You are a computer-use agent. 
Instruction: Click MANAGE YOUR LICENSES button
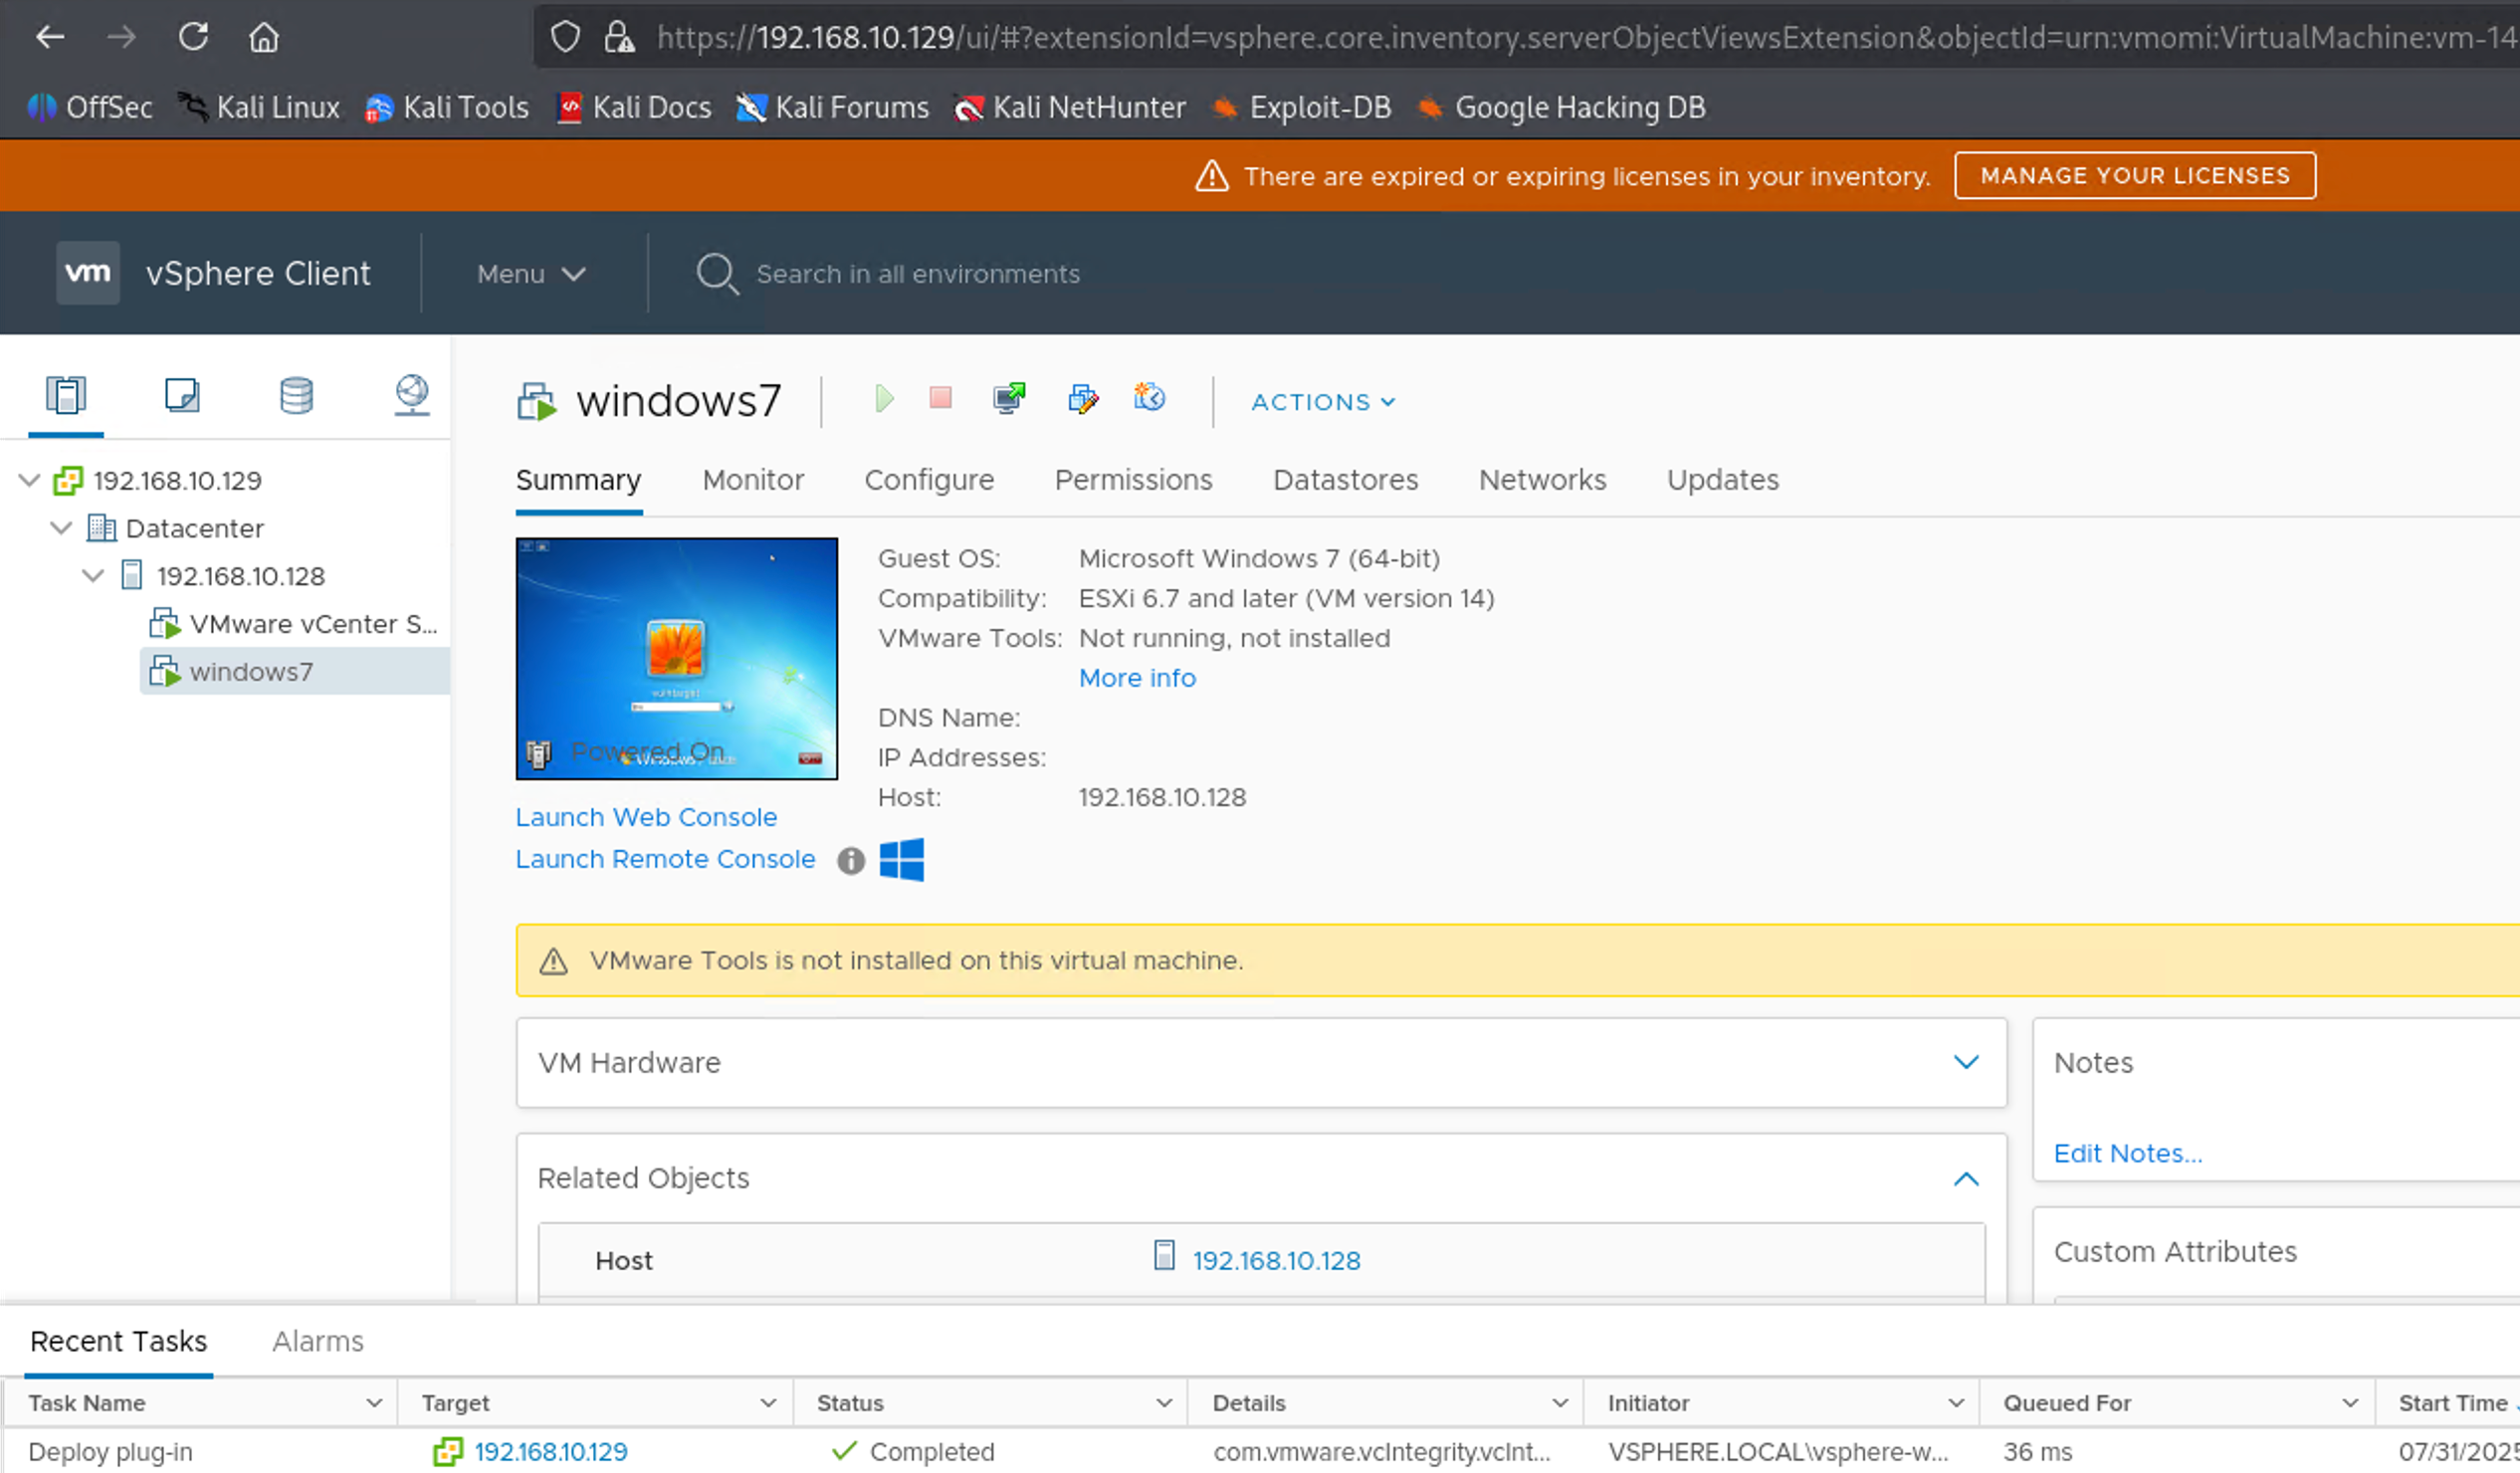(2134, 176)
